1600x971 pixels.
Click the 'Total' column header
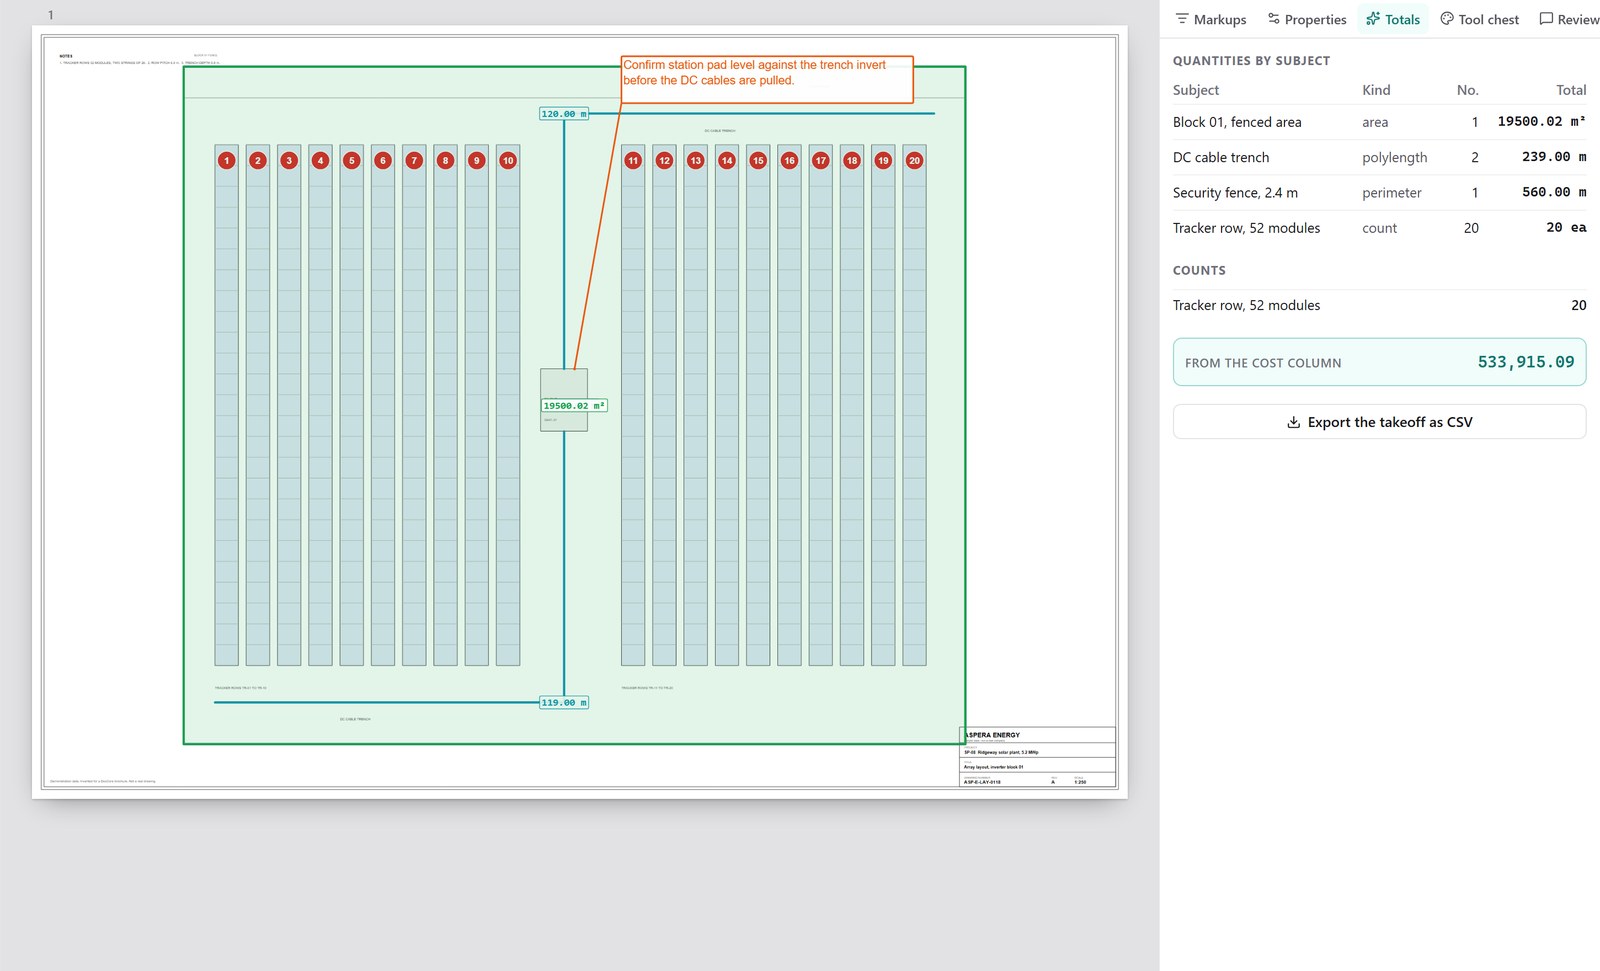(1571, 90)
